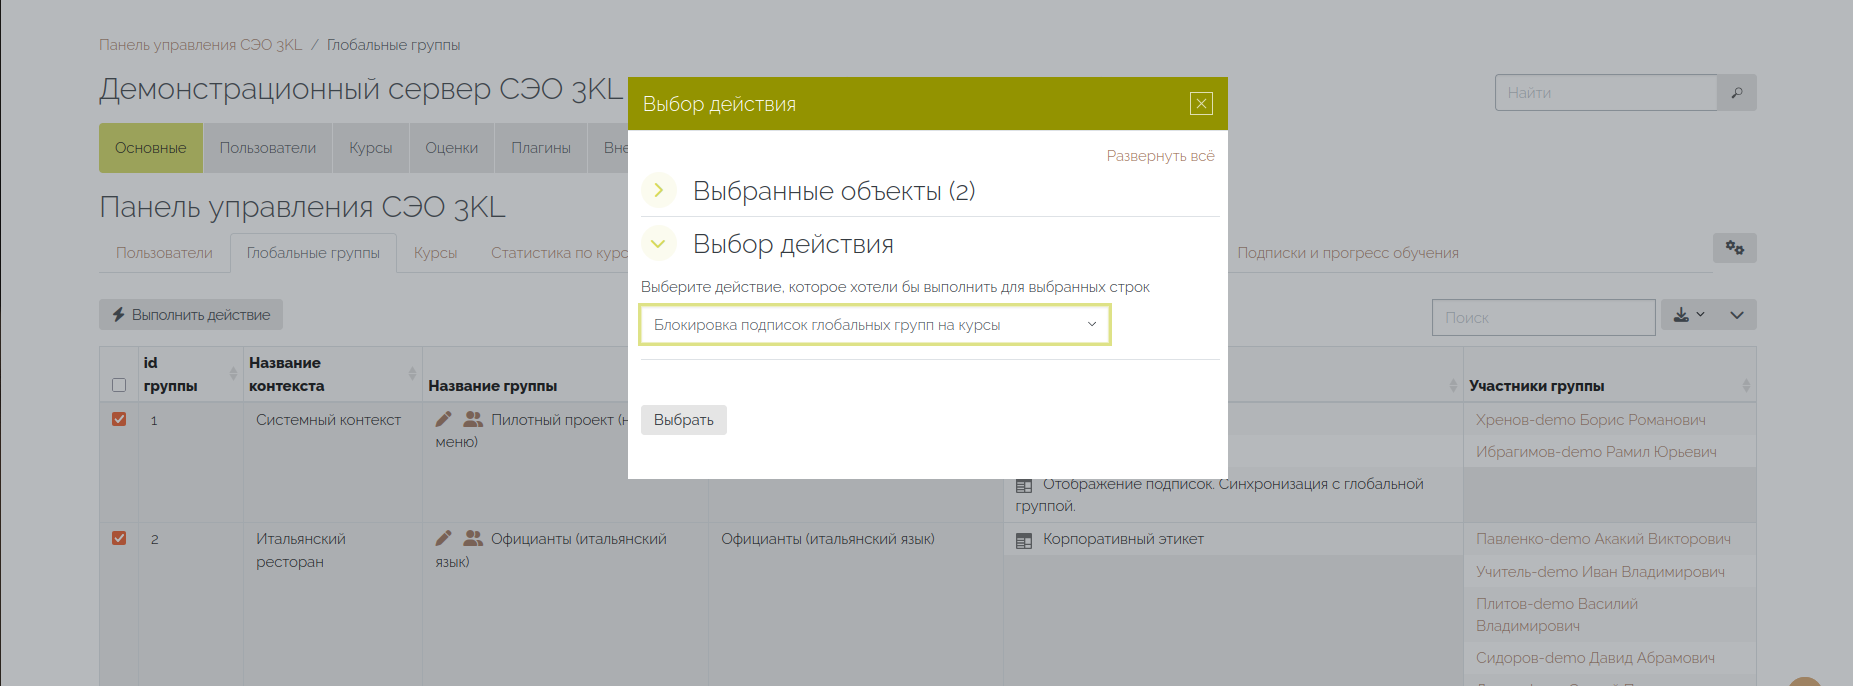Close the action selection dialog
The image size is (1853, 686).
click(x=1201, y=104)
